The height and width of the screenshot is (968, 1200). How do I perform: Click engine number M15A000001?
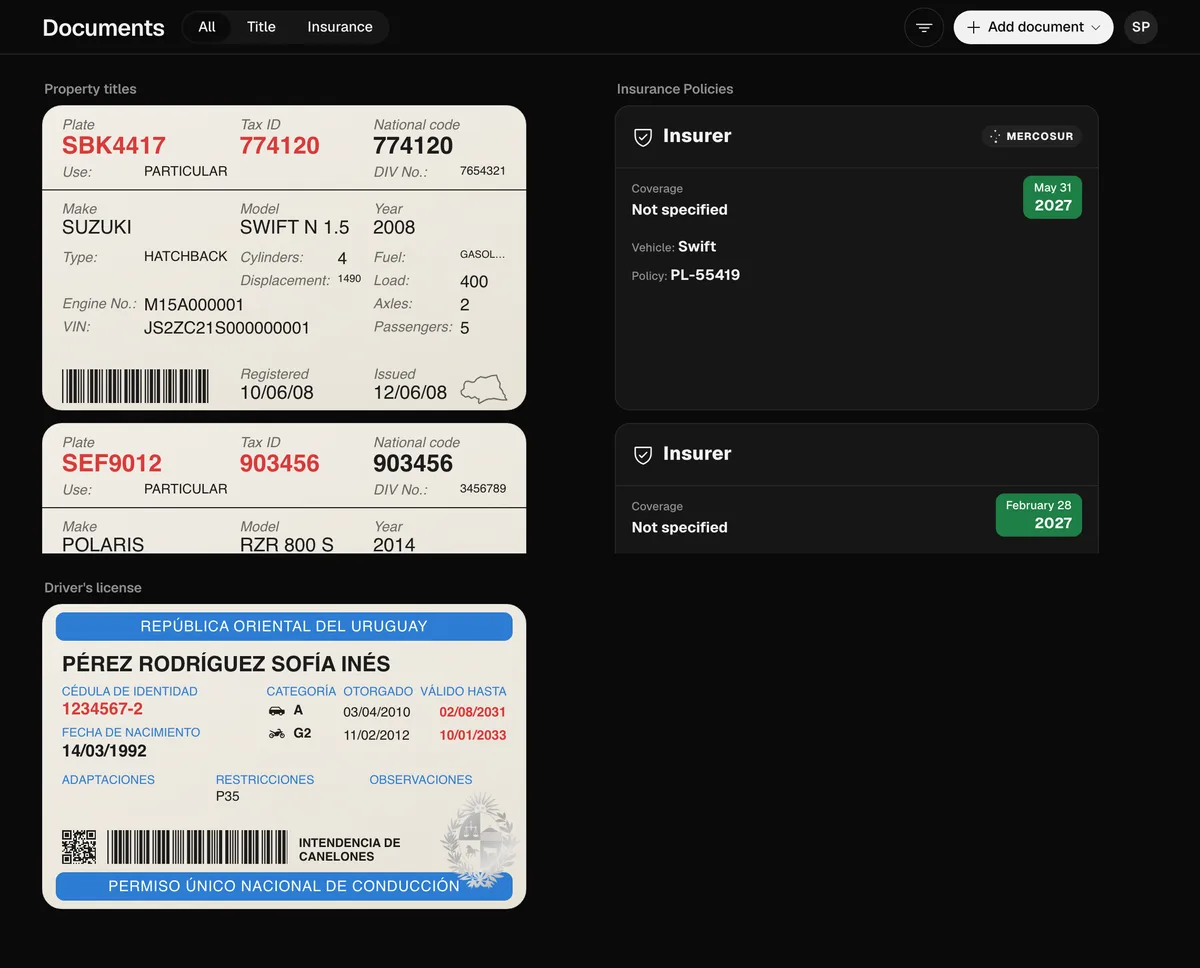coord(194,305)
